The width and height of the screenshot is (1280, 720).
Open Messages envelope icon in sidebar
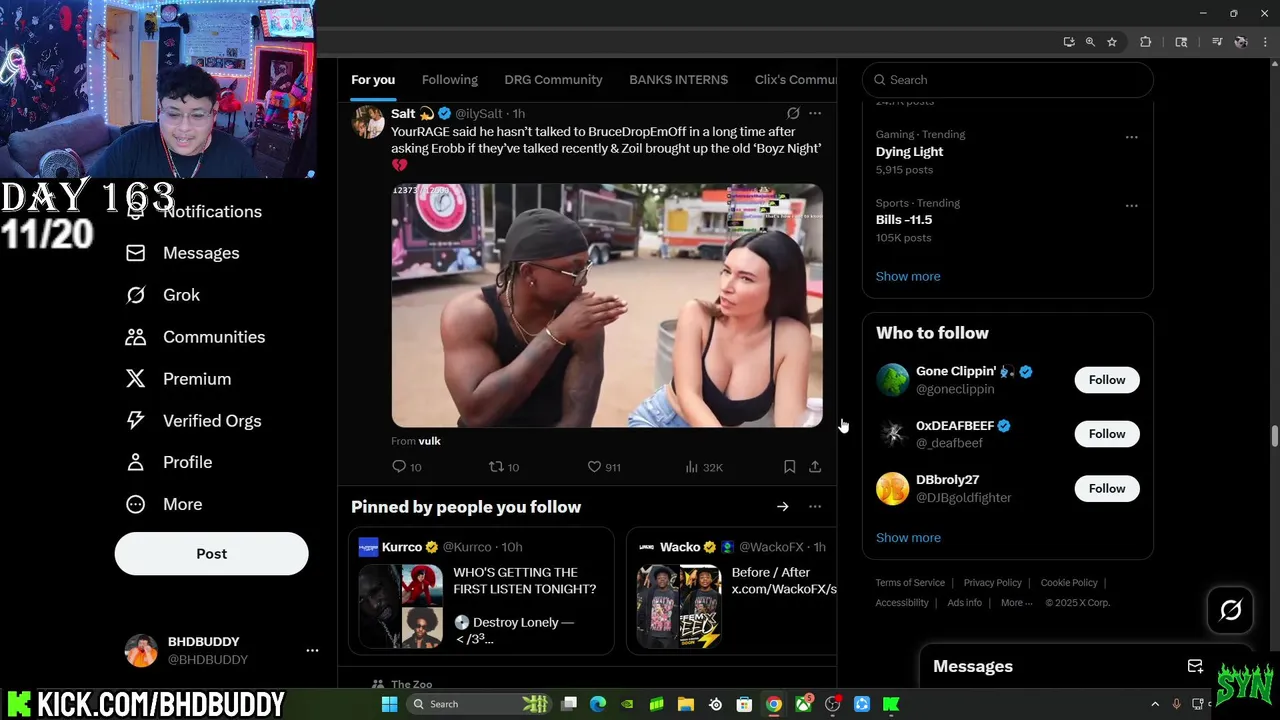[136, 253]
